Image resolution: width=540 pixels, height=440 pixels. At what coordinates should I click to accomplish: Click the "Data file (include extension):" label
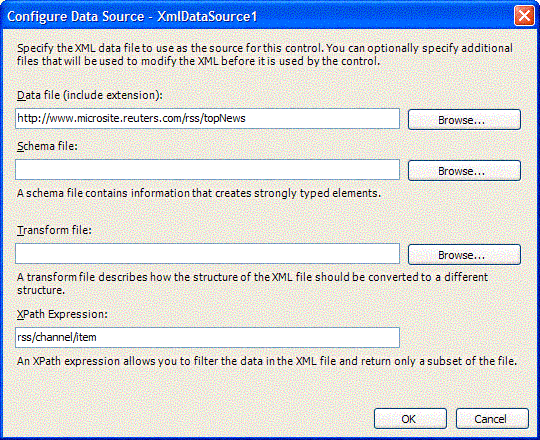tap(90, 95)
